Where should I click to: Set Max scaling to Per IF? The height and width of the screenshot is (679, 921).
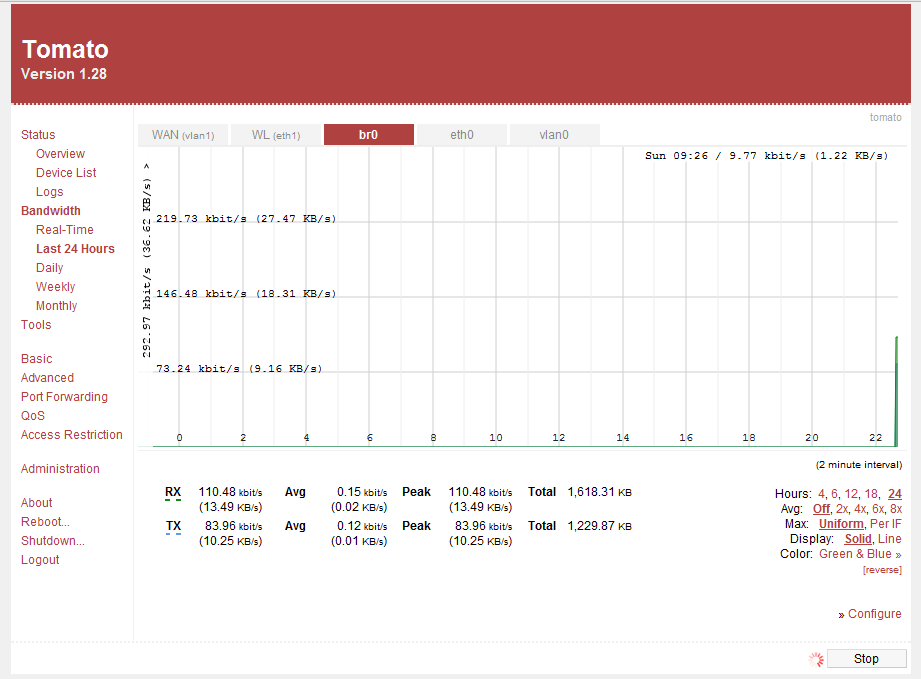coord(885,524)
